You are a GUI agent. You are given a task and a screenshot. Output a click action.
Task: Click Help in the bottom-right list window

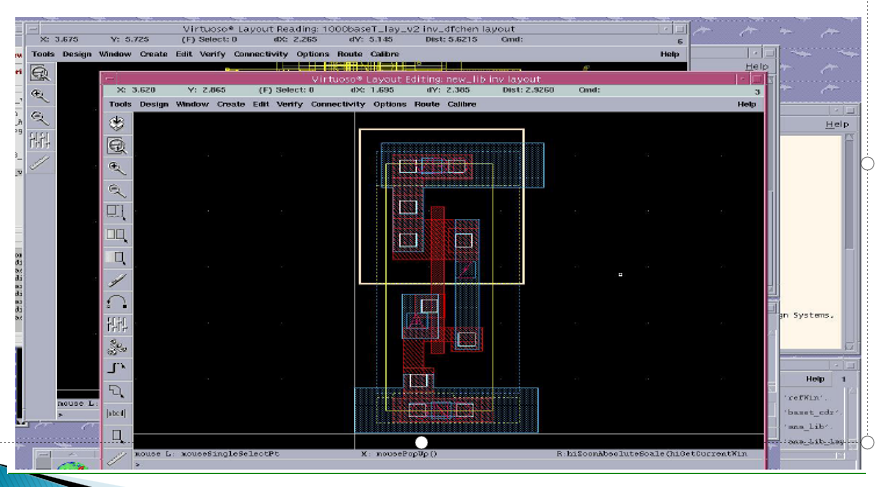tap(815, 379)
